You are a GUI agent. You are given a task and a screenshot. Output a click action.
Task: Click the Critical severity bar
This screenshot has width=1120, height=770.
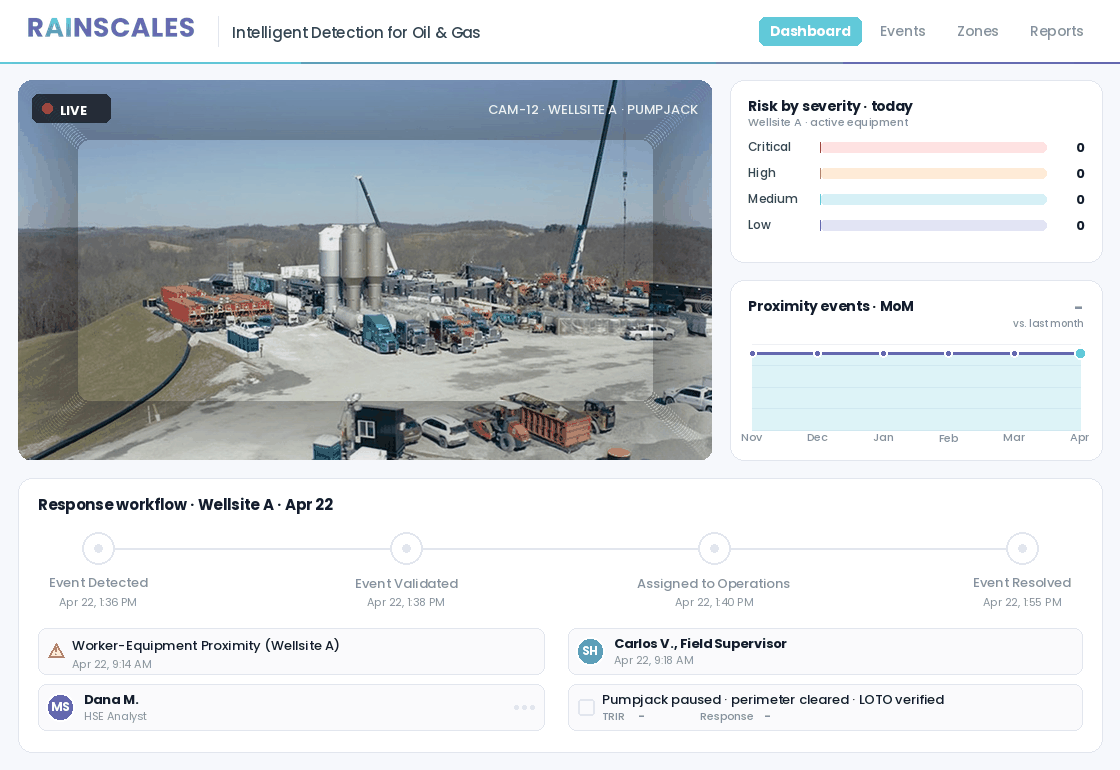click(933, 148)
